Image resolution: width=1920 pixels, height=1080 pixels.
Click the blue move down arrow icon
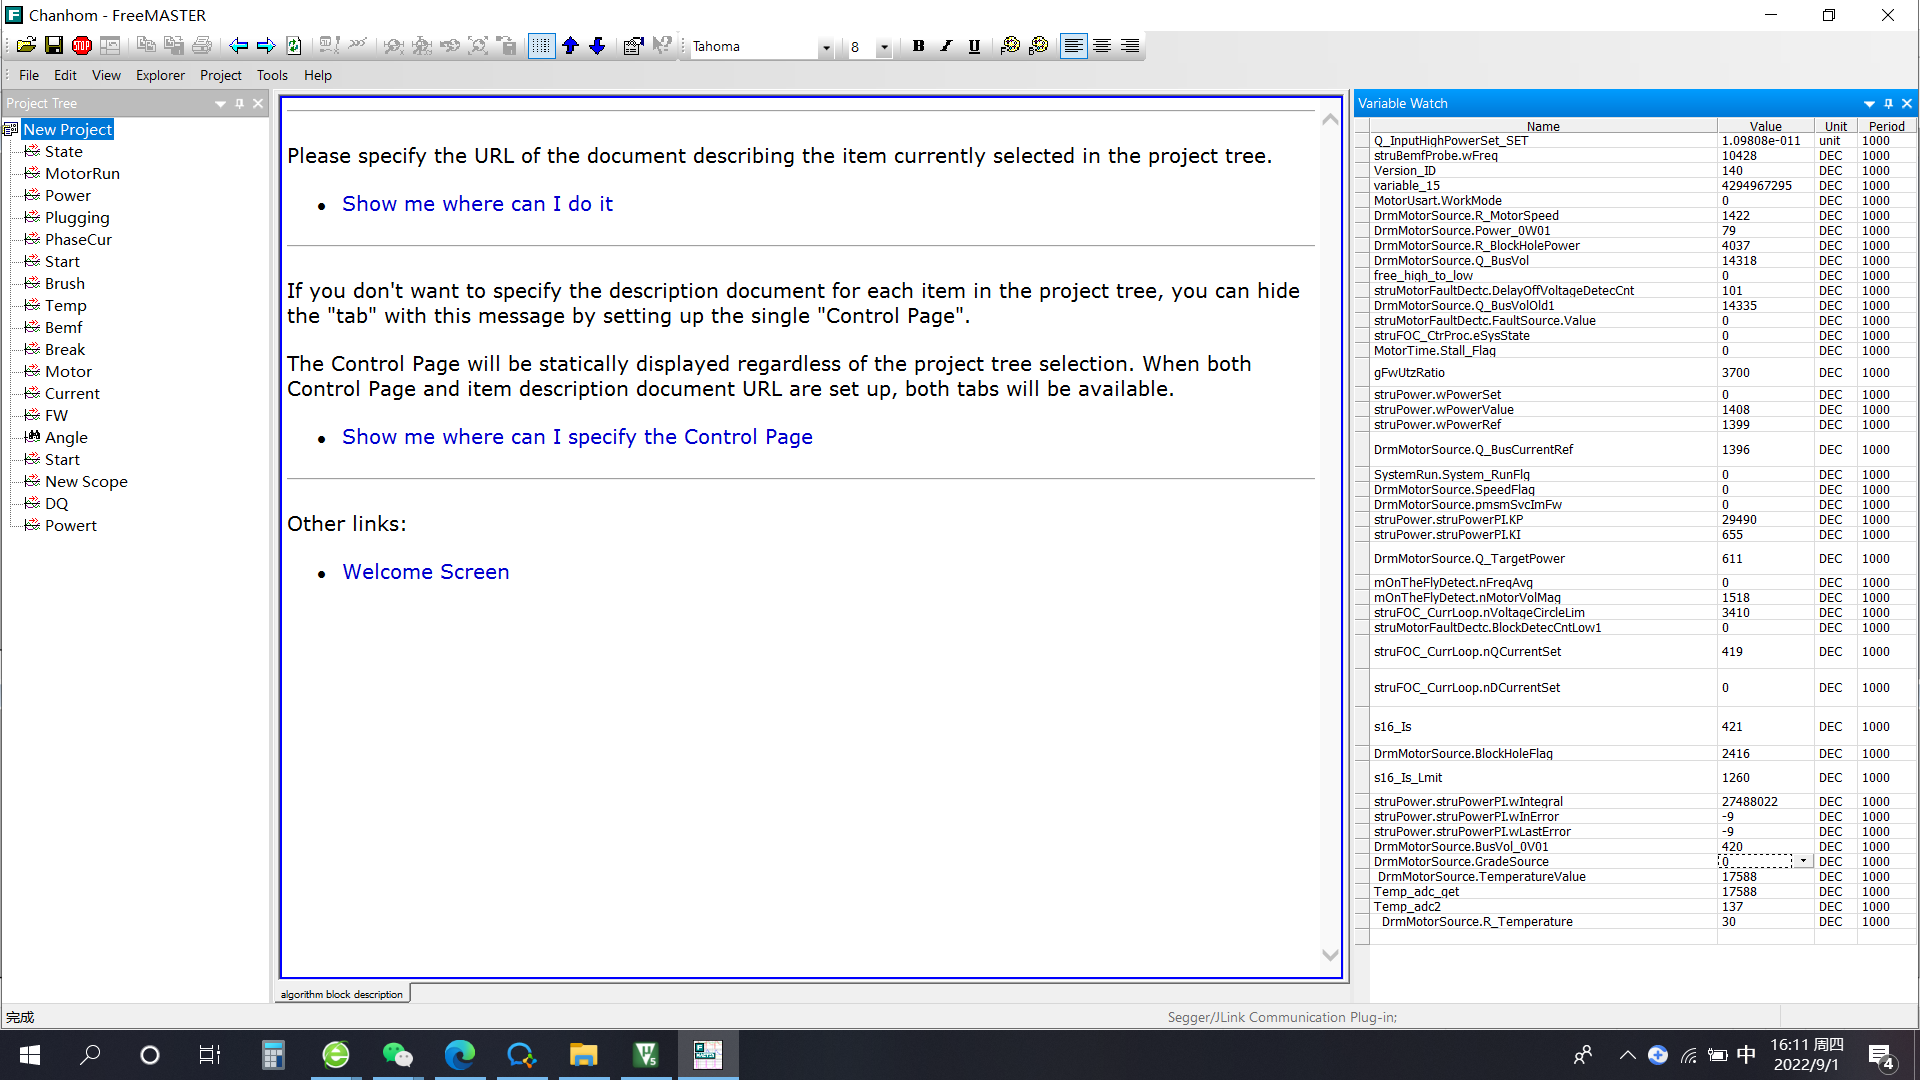[x=597, y=46]
